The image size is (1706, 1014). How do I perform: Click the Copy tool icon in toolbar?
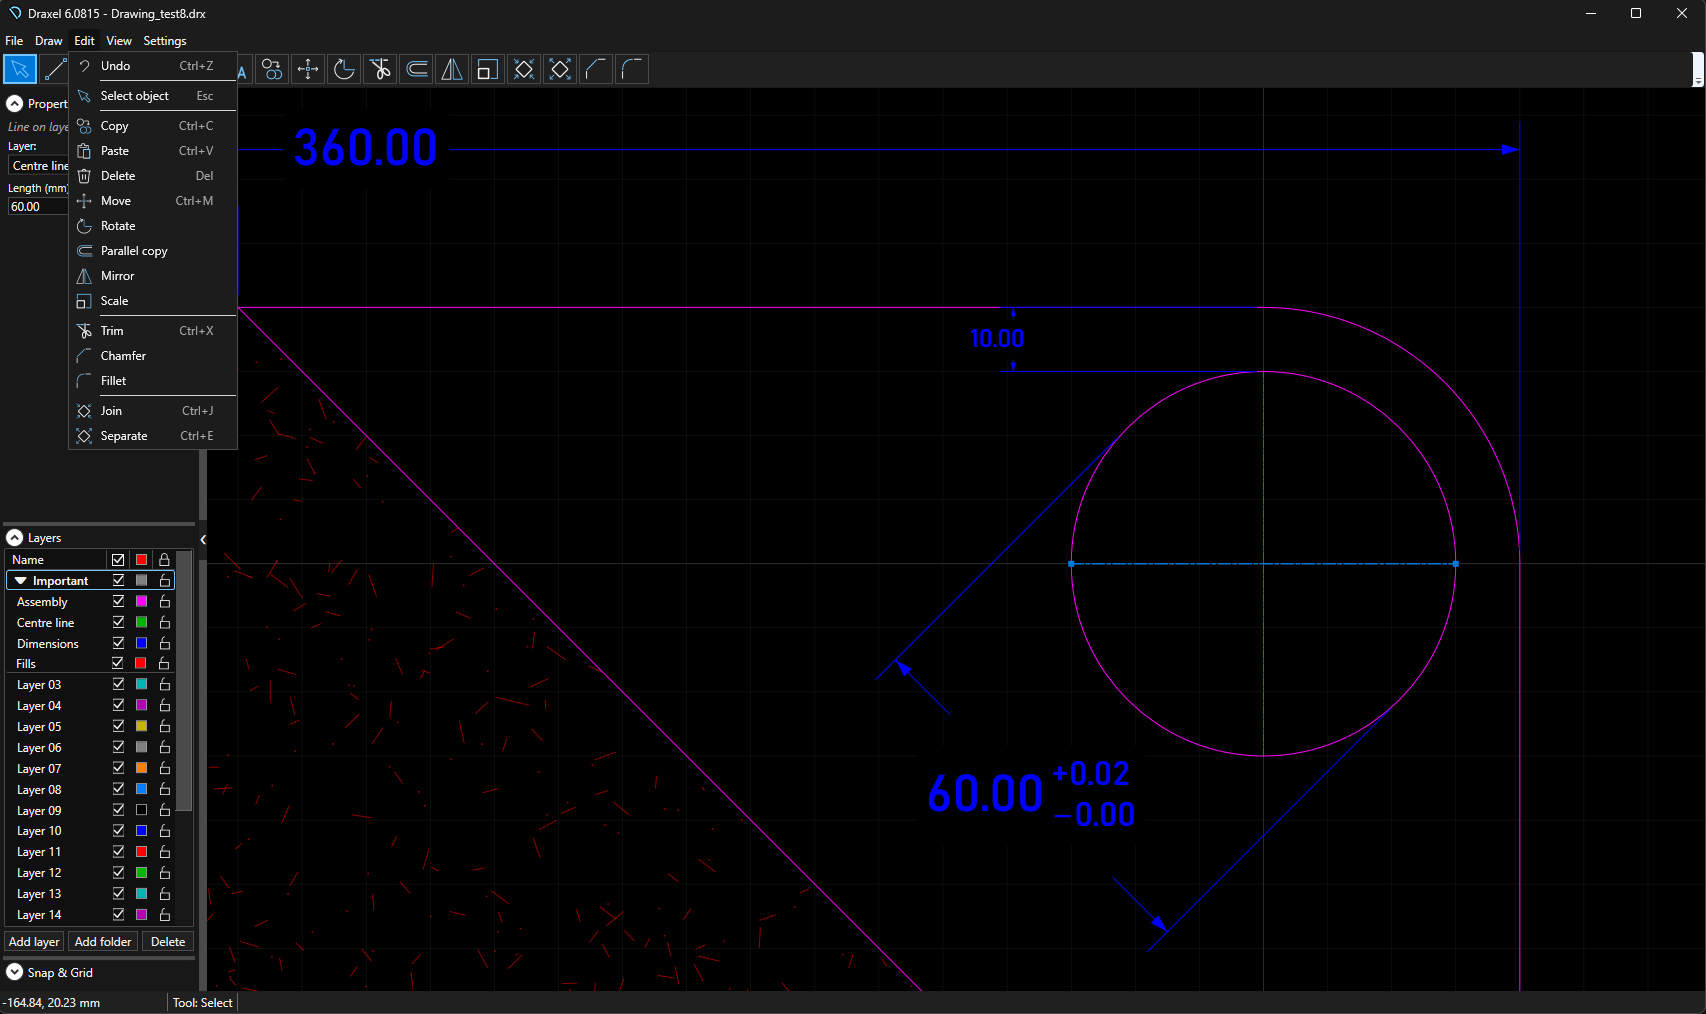point(272,69)
